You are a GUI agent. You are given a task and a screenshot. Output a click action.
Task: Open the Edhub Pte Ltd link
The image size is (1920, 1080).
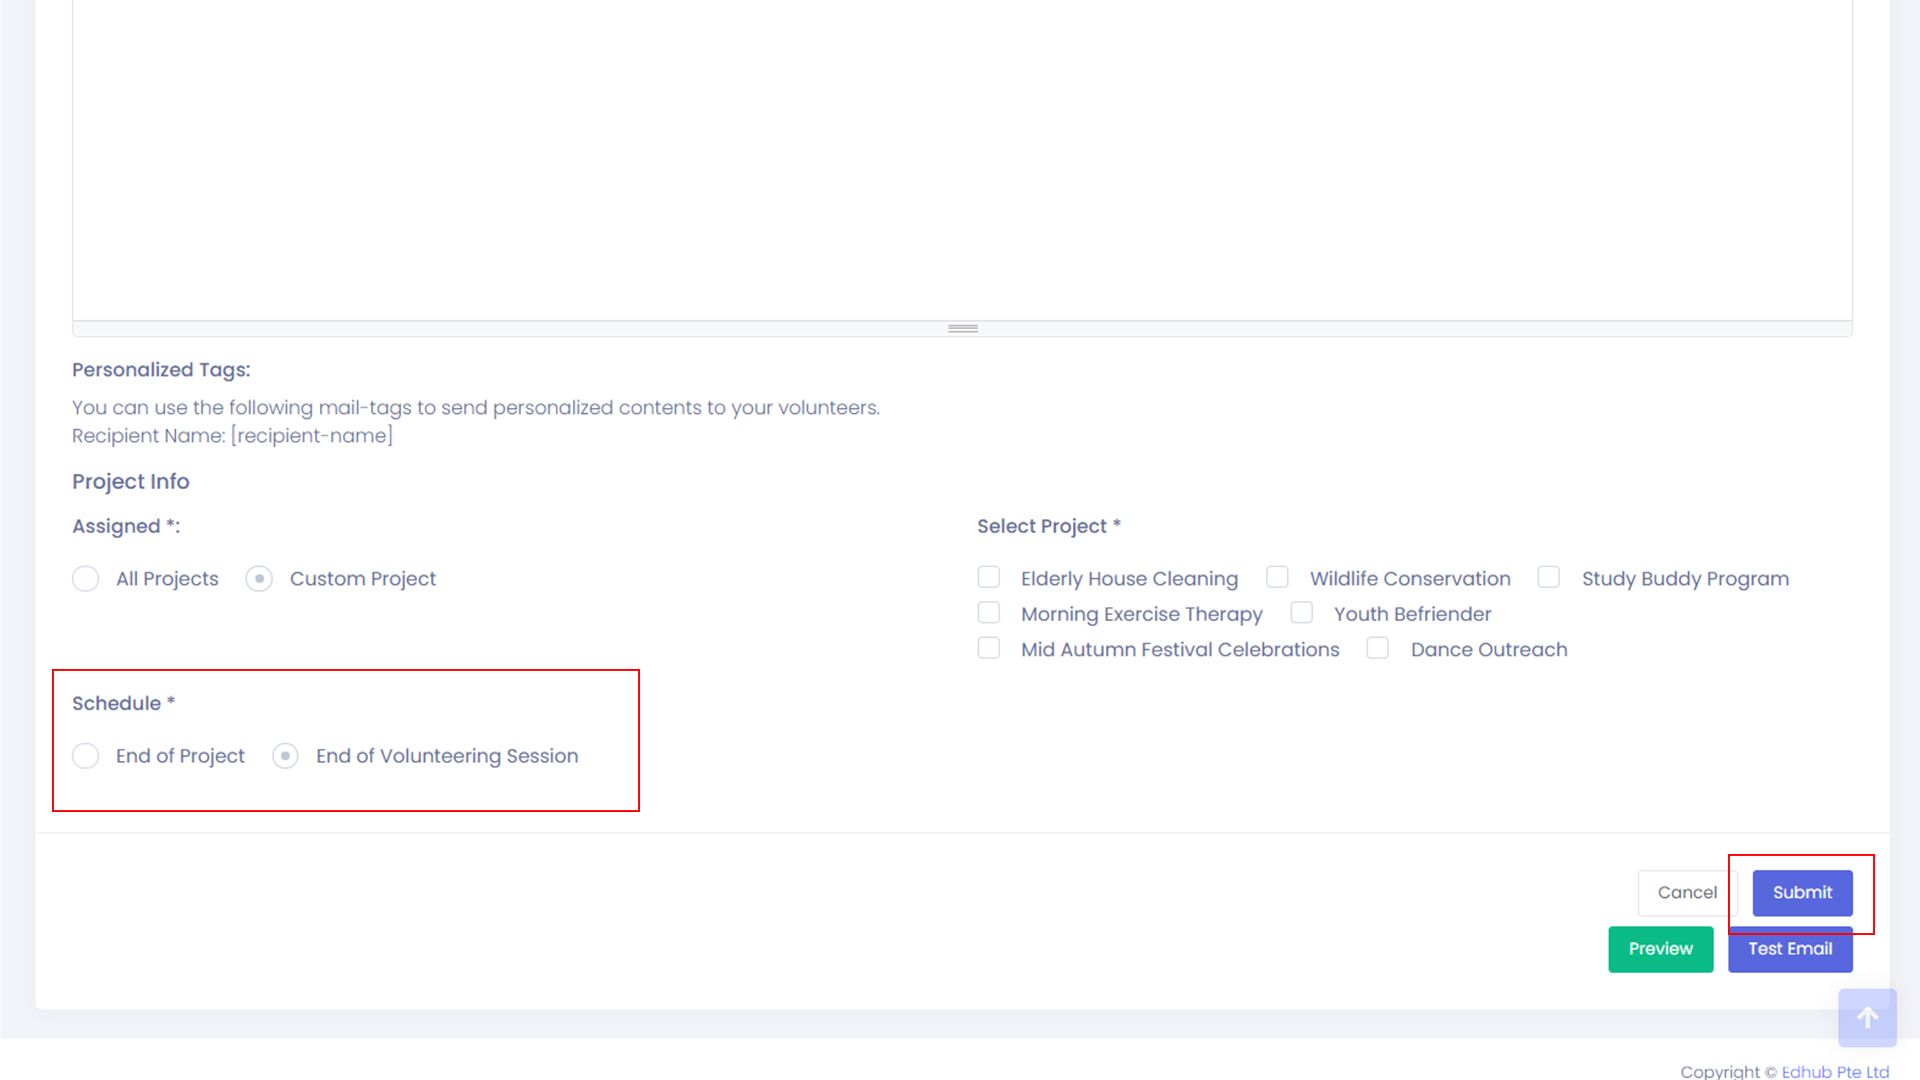(1835, 1071)
